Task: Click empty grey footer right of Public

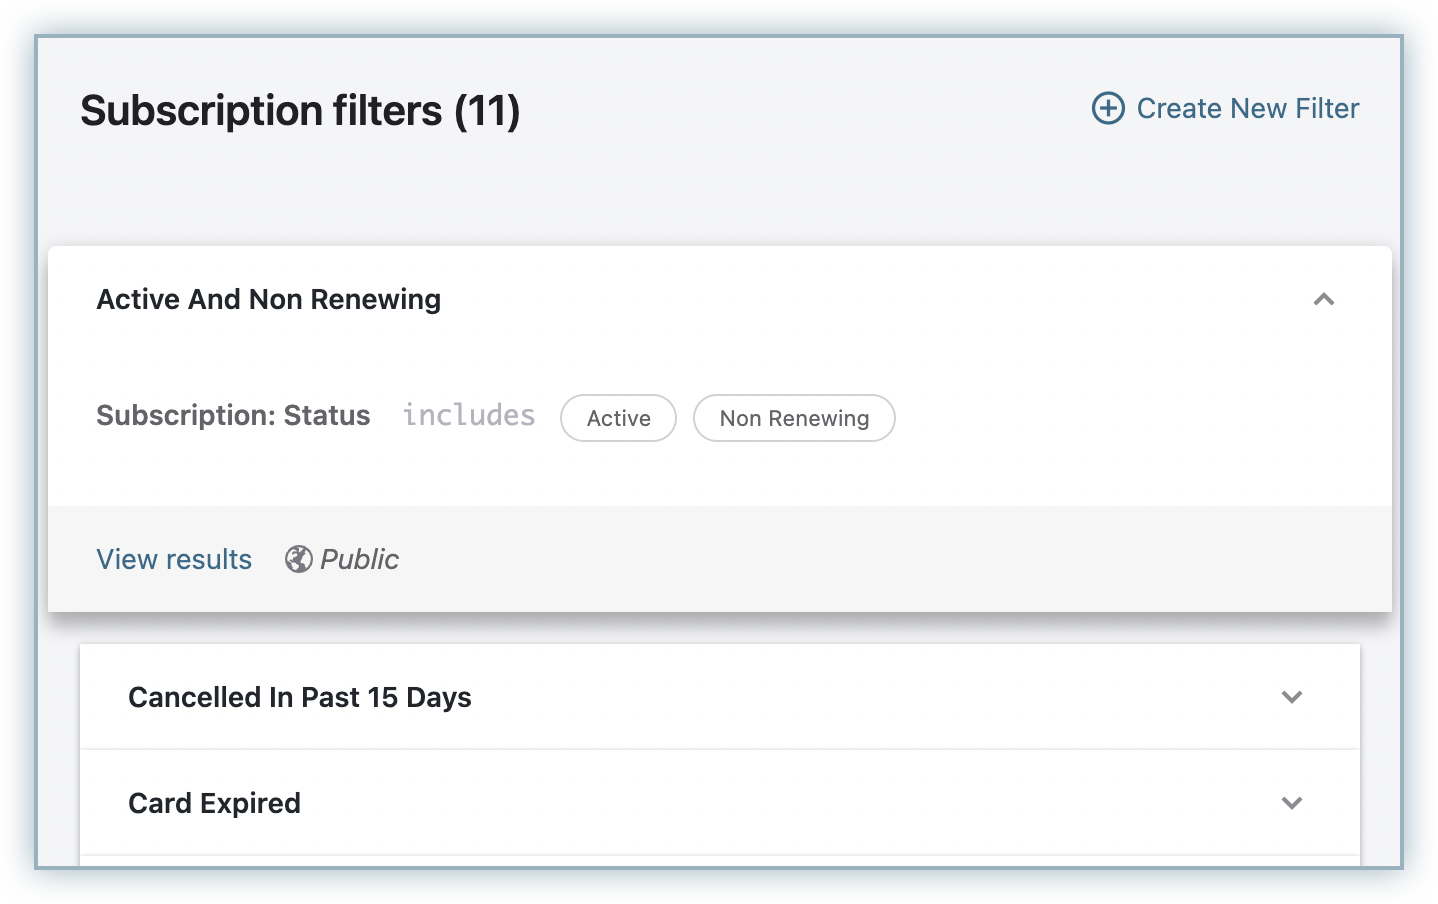Action: click(850, 559)
